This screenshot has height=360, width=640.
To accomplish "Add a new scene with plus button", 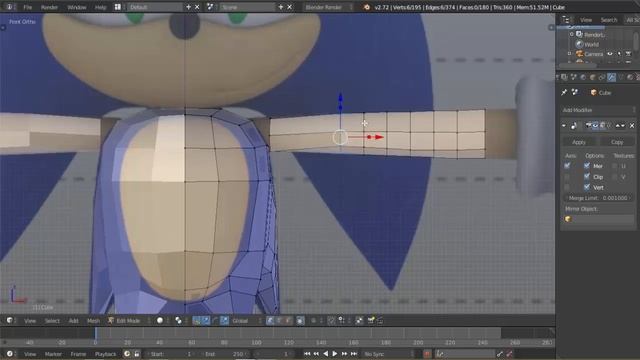I will tap(281, 7).
